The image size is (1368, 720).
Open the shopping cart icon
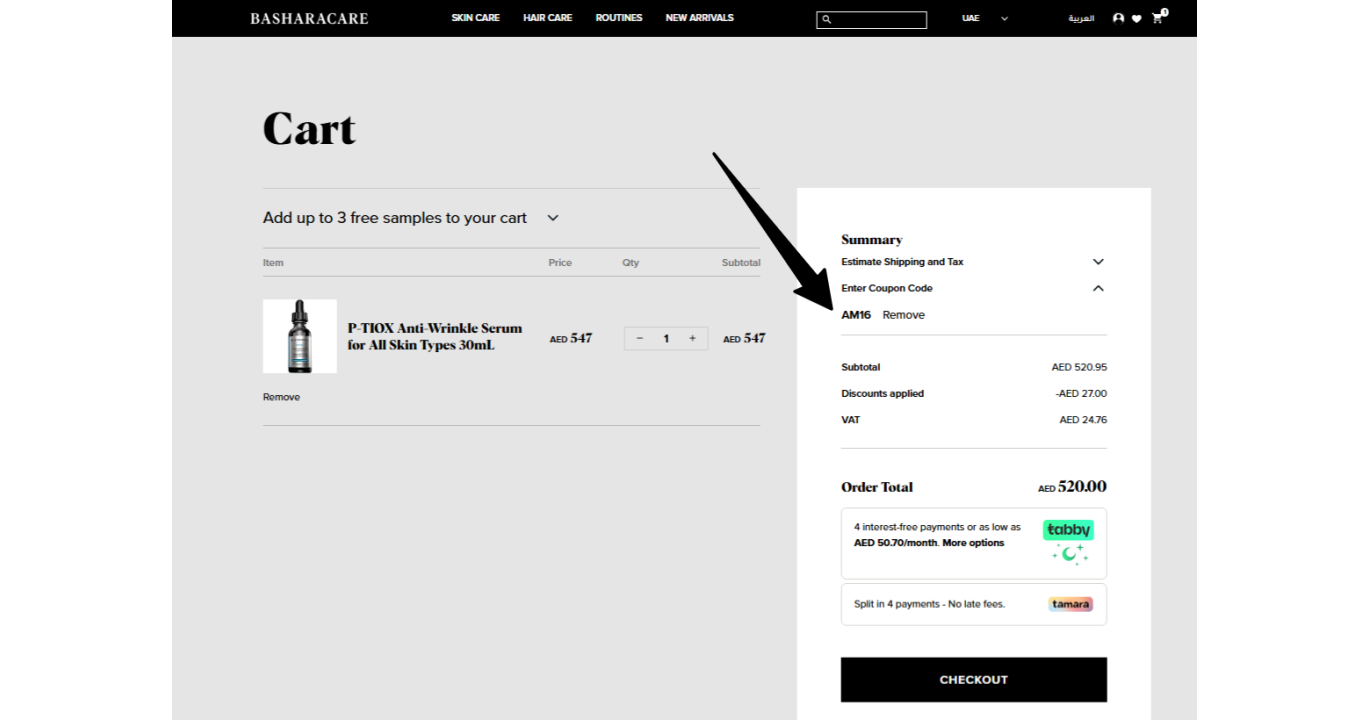(x=1158, y=17)
